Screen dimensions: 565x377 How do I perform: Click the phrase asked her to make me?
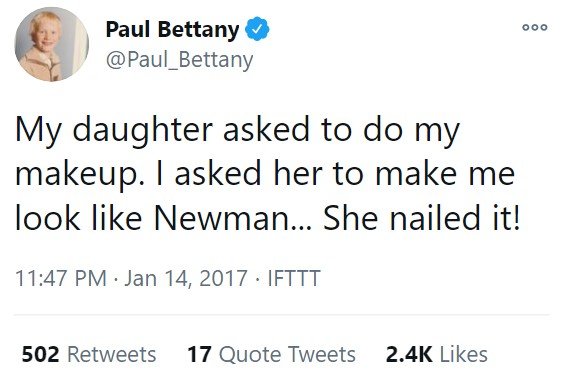[344, 174]
